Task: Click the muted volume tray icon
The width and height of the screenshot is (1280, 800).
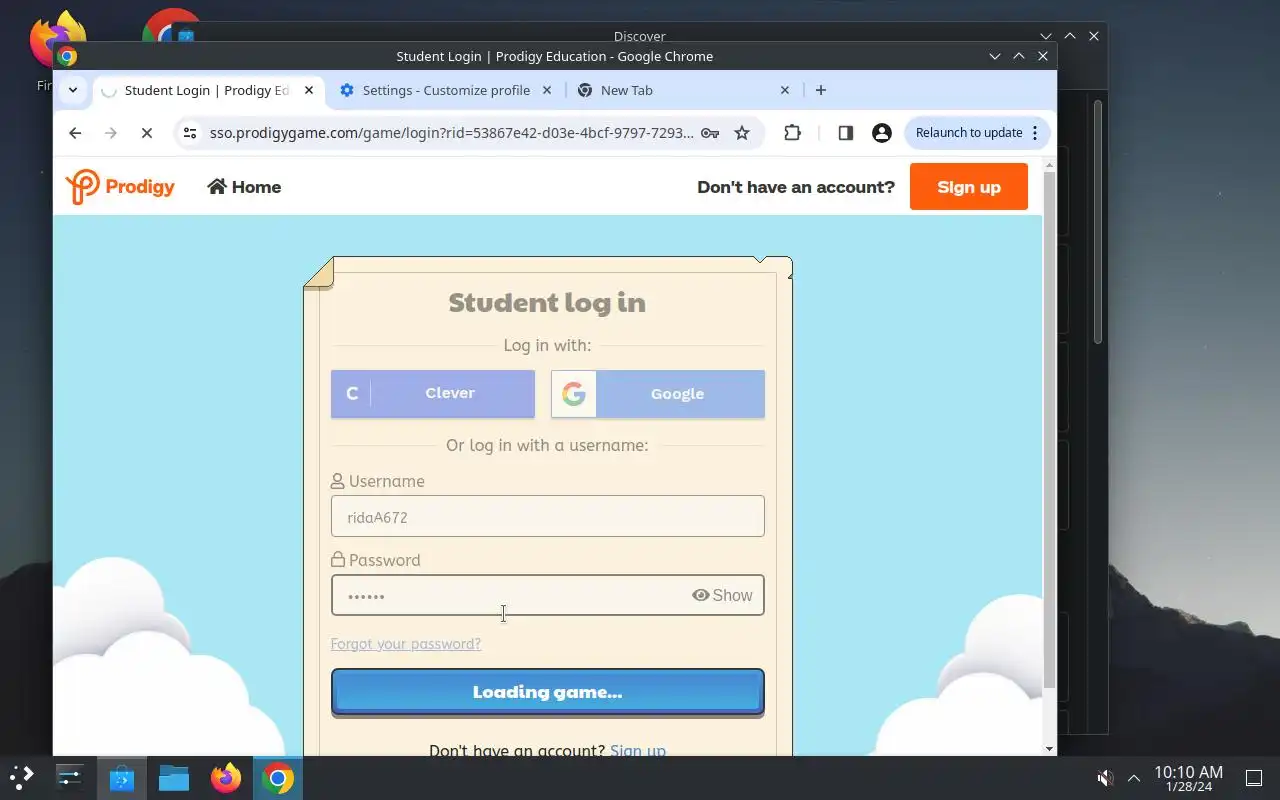Action: pyautogui.click(x=1105, y=777)
